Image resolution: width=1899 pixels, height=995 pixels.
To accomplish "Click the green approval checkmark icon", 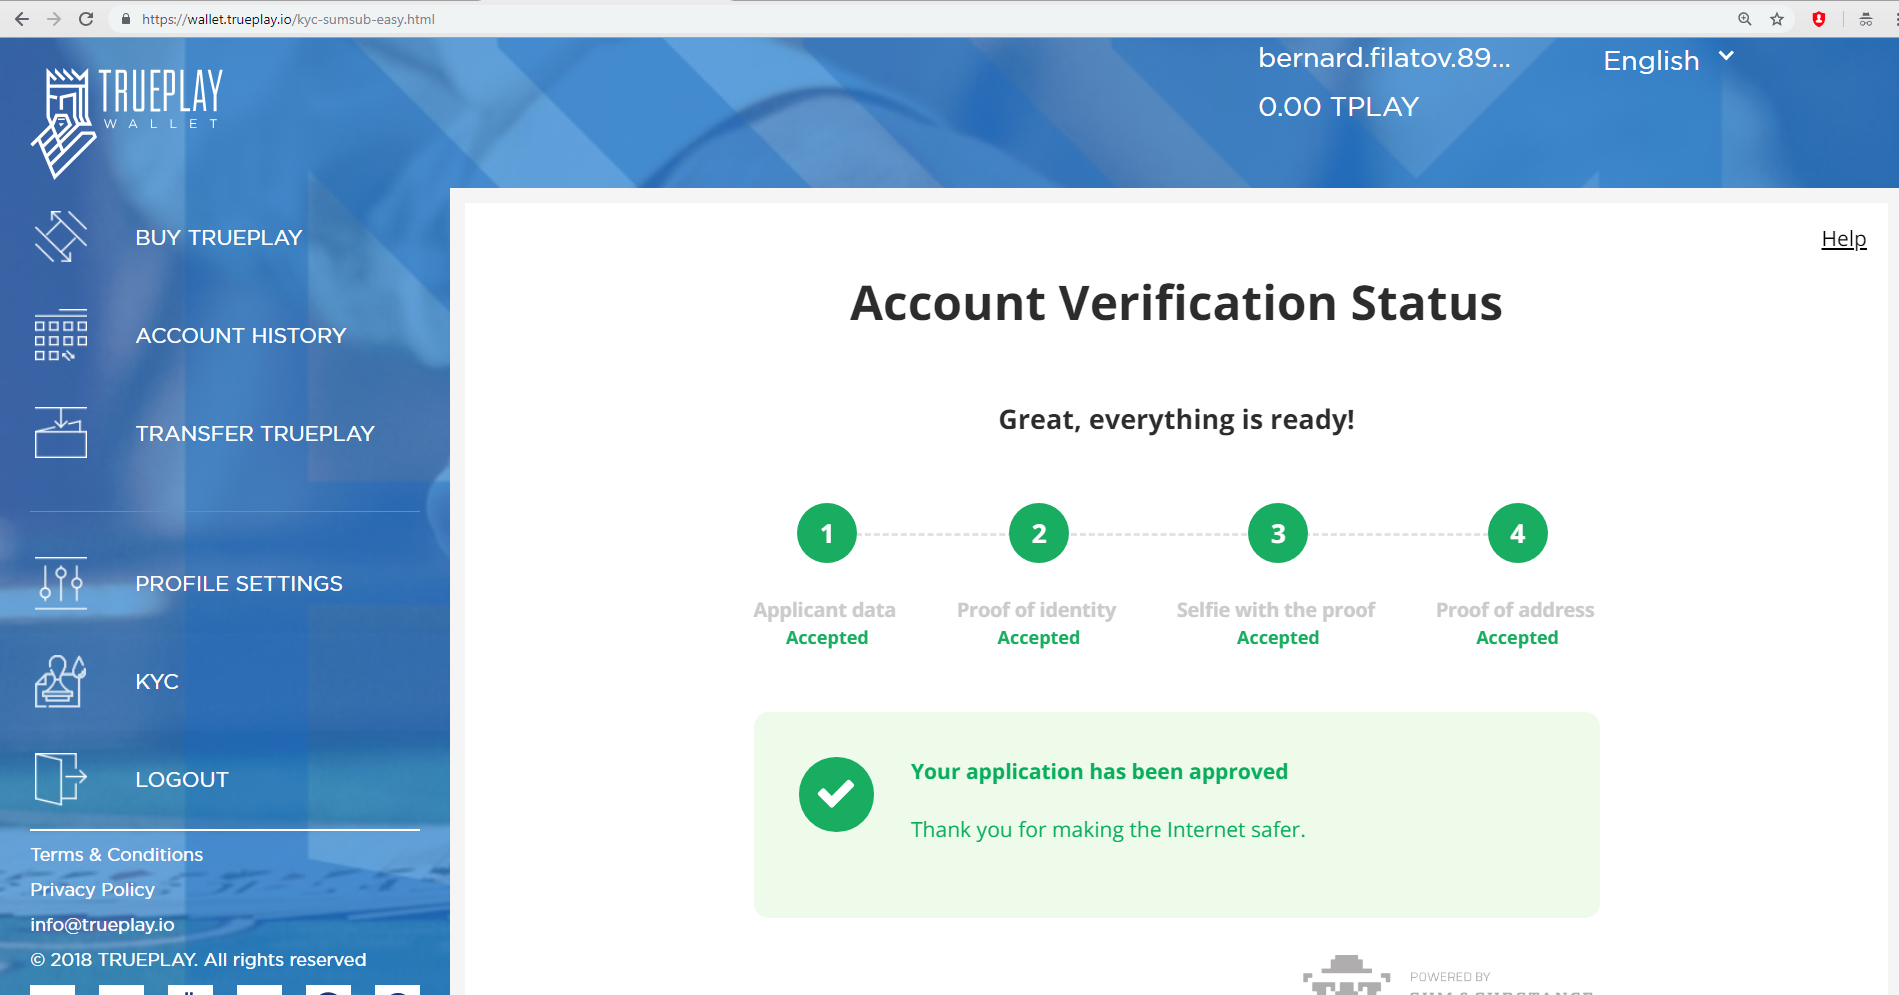I will point(836,794).
